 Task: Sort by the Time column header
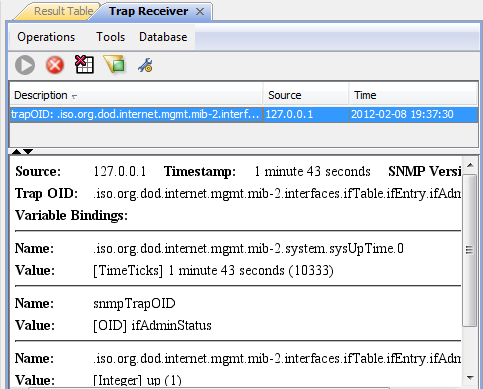[413, 95]
